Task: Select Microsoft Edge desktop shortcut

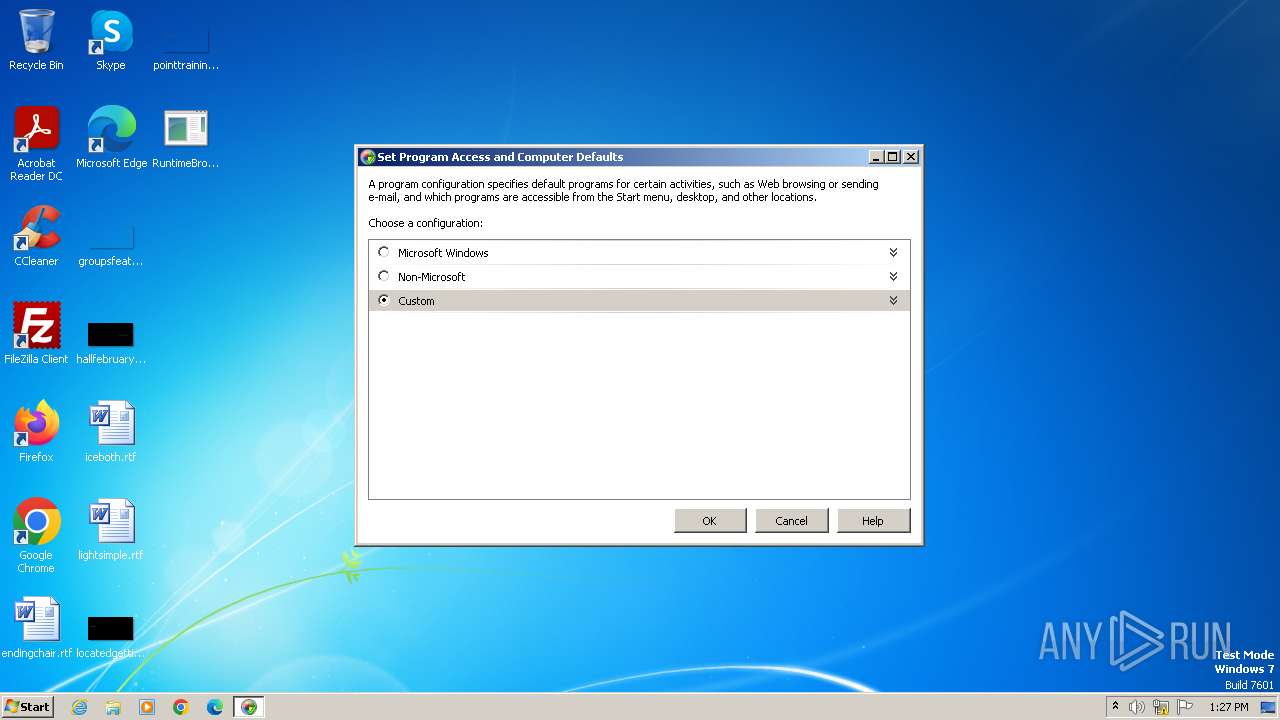Action: click(111, 138)
